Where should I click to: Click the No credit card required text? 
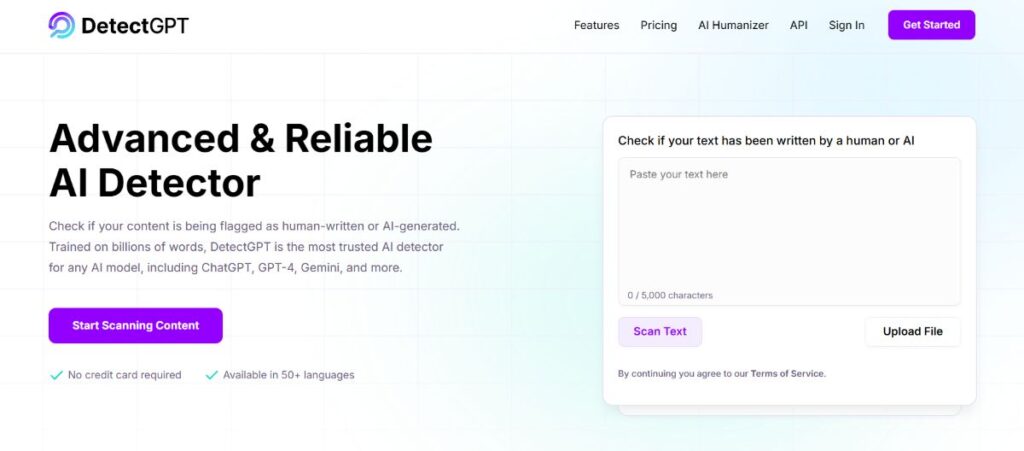point(125,375)
